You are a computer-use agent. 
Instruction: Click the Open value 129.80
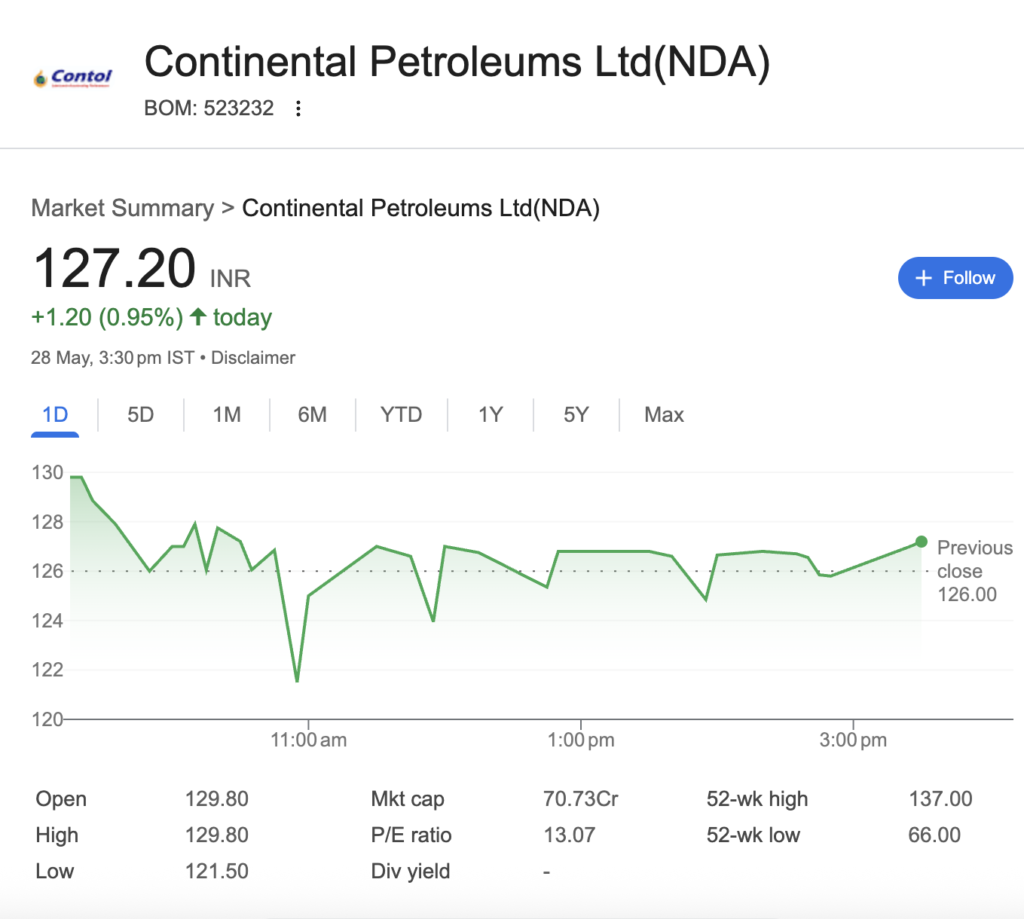[x=217, y=799]
